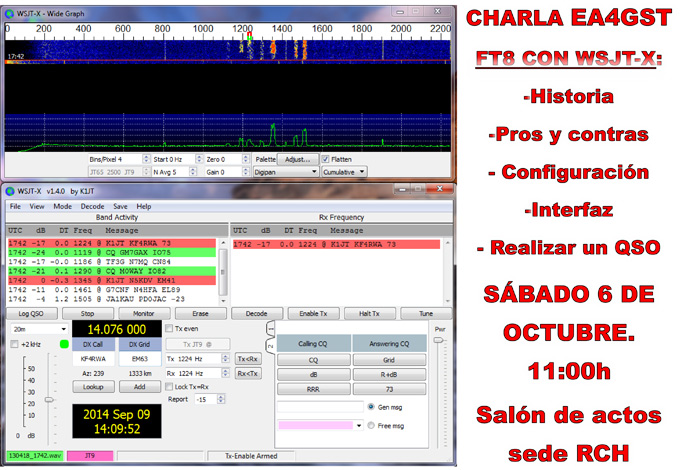Click the dB message button

(x=314, y=375)
